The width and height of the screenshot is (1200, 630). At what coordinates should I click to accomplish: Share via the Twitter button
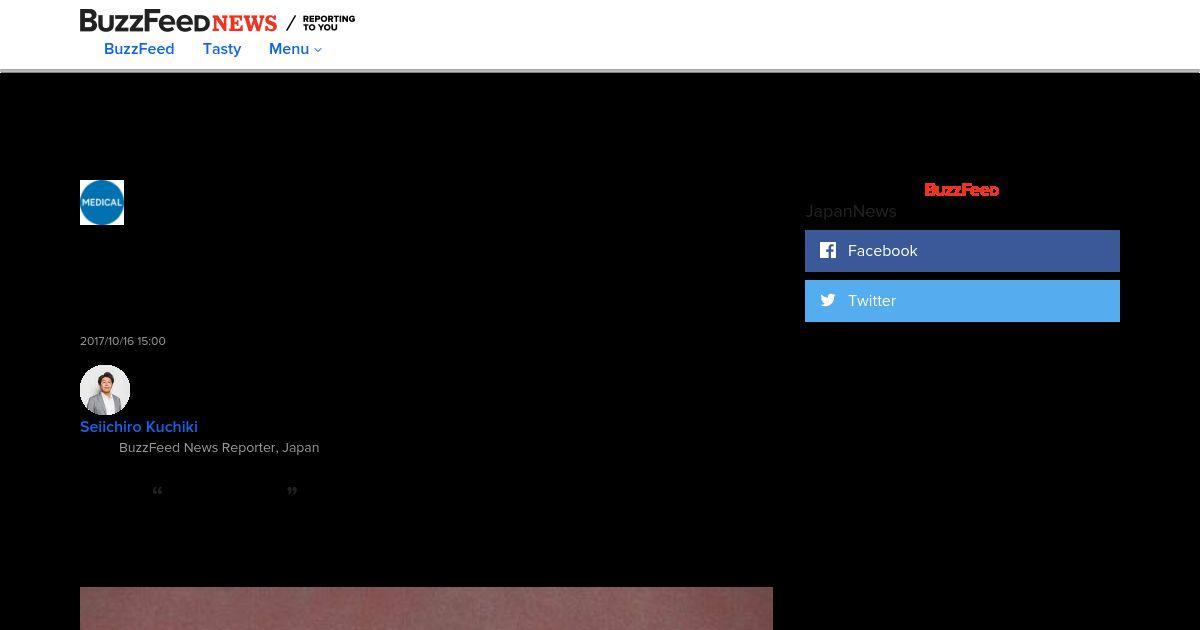tap(962, 301)
